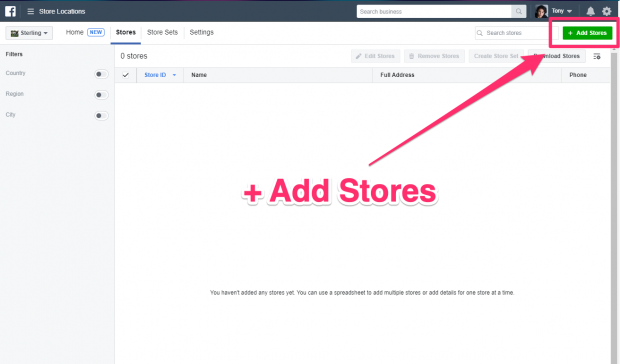This screenshot has width=620, height=364.
Task: Click Tony's profile picture
Action: (x=541, y=11)
